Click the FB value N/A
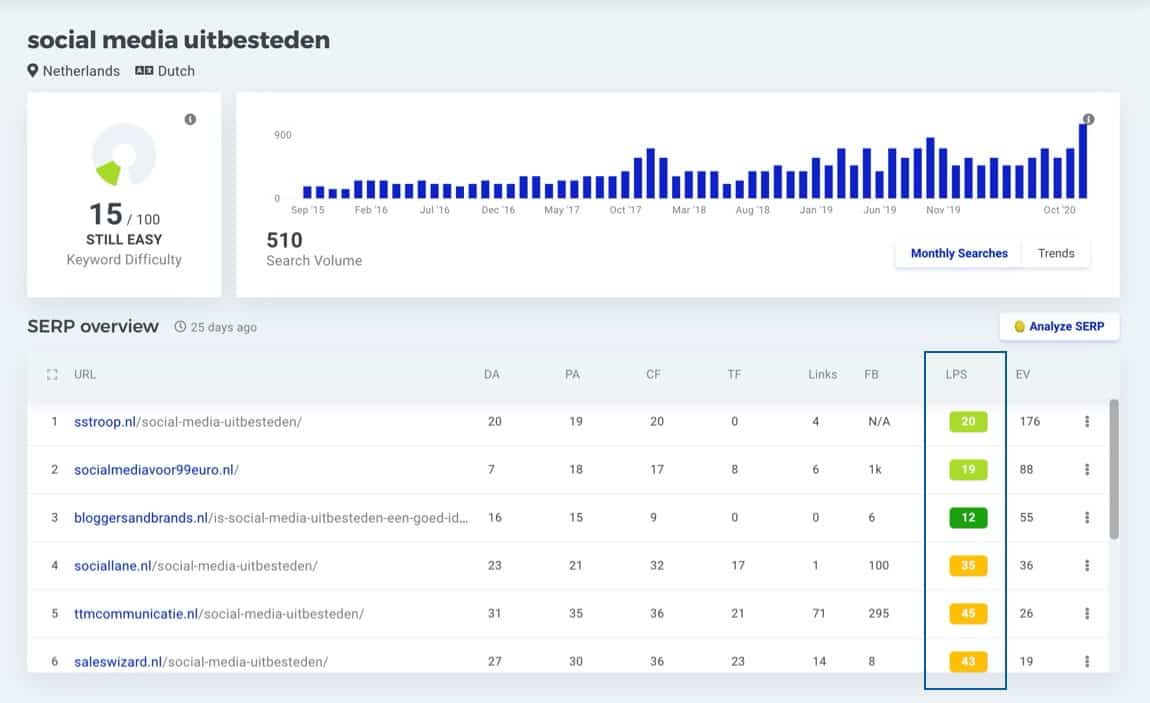The image size is (1150, 703). pyautogui.click(x=879, y=422)
